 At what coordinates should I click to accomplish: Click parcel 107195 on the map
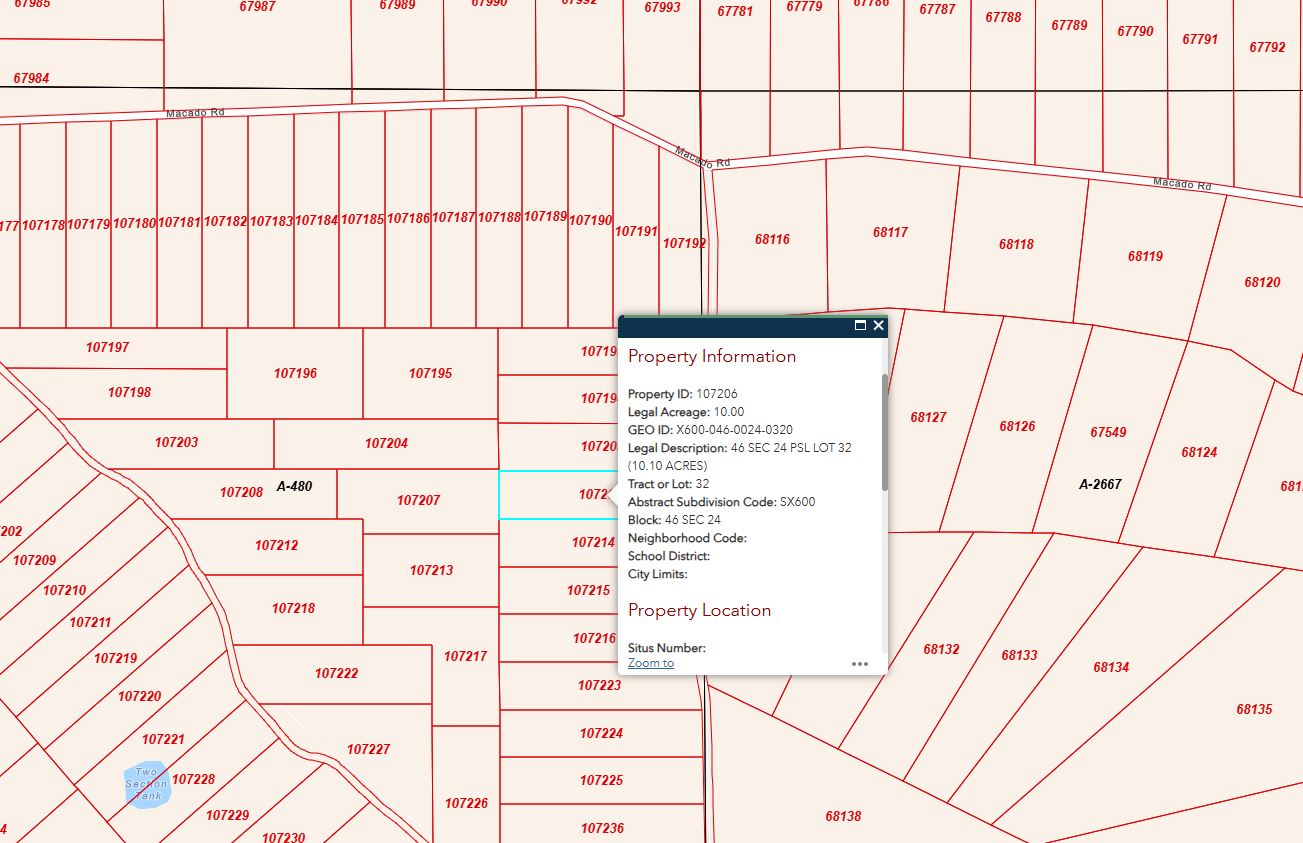(x=430, y=373)
